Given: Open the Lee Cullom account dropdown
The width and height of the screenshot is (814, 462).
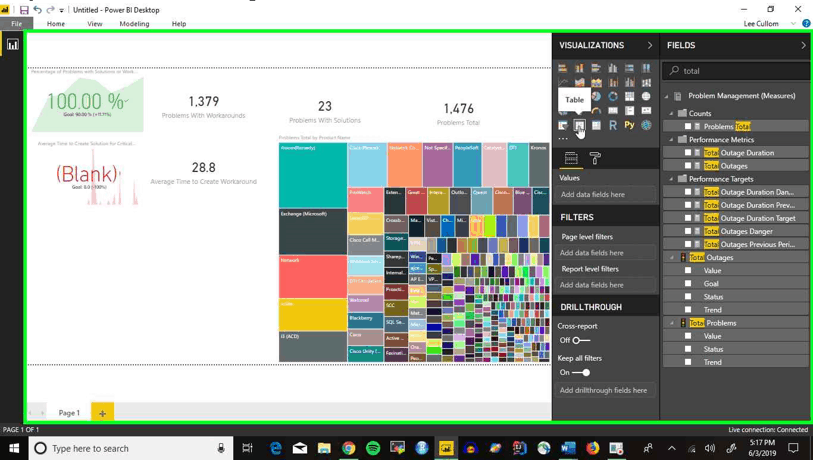Looking at the screenshot, I should click(793, 24).
